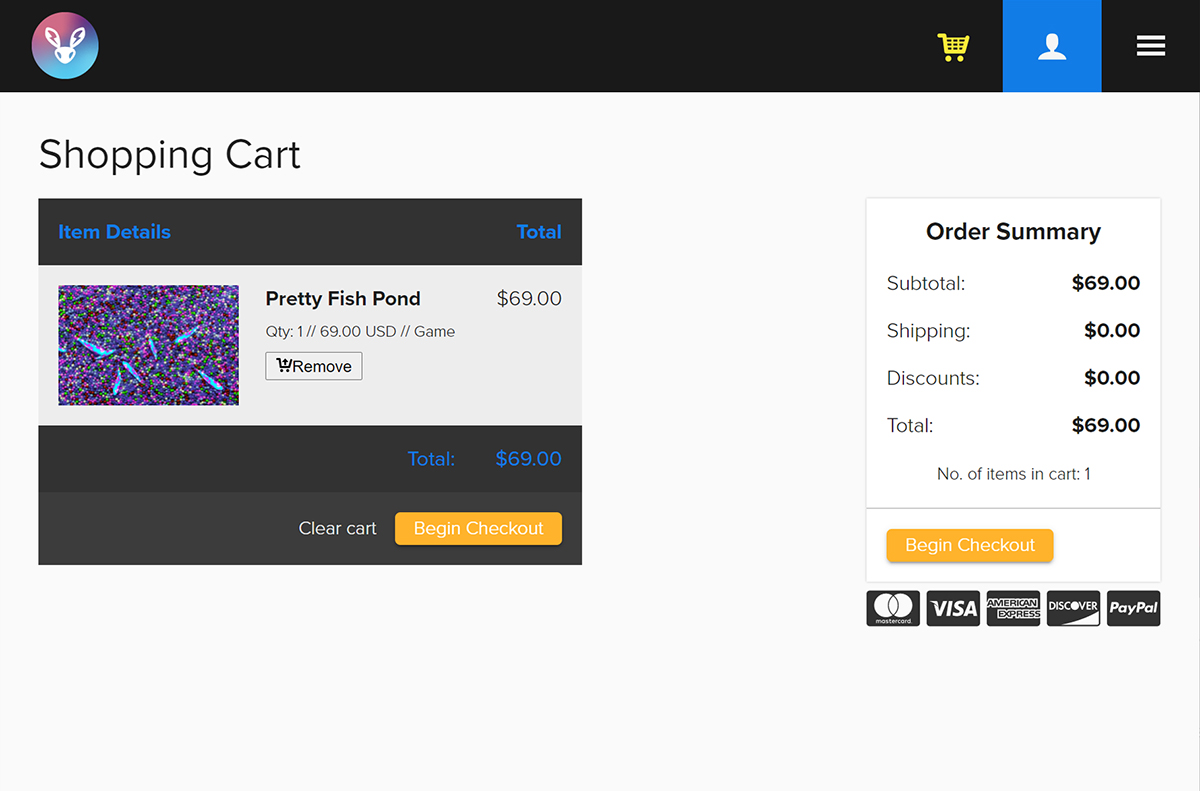The width and height of the screenshot is (1200, 791).
Task: Click the American Express payment icon
Action: 1013,608
